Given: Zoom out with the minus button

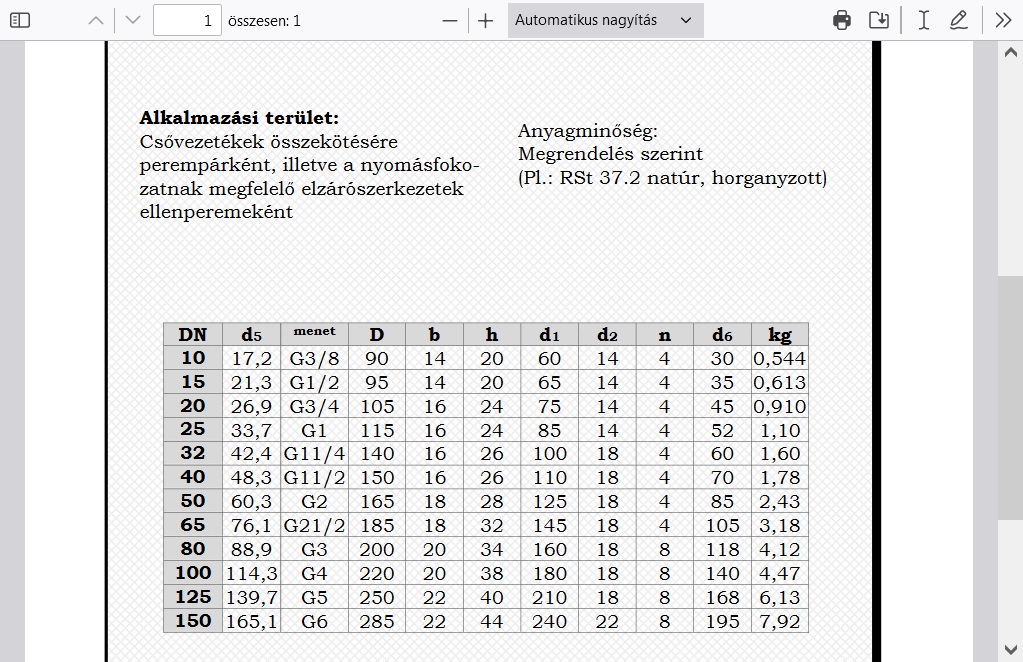Looking at the screenshot, I should tap(450, 20).
